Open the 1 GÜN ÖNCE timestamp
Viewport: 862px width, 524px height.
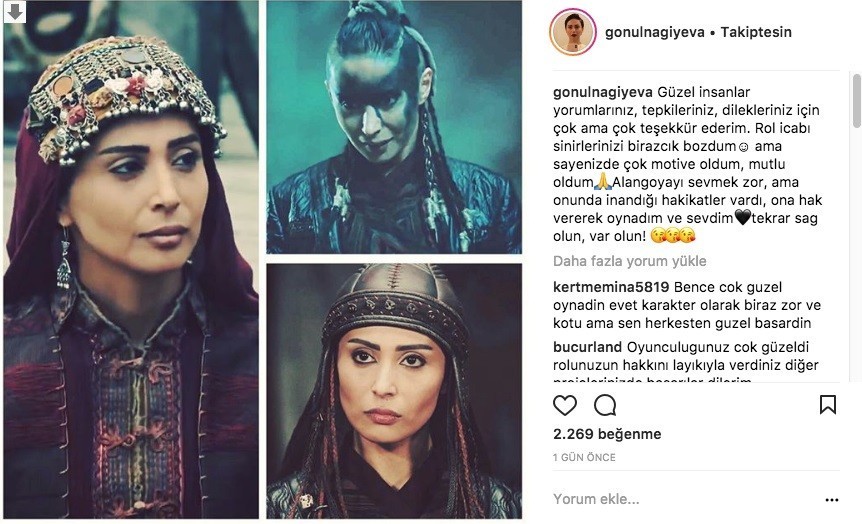(584, 457)
